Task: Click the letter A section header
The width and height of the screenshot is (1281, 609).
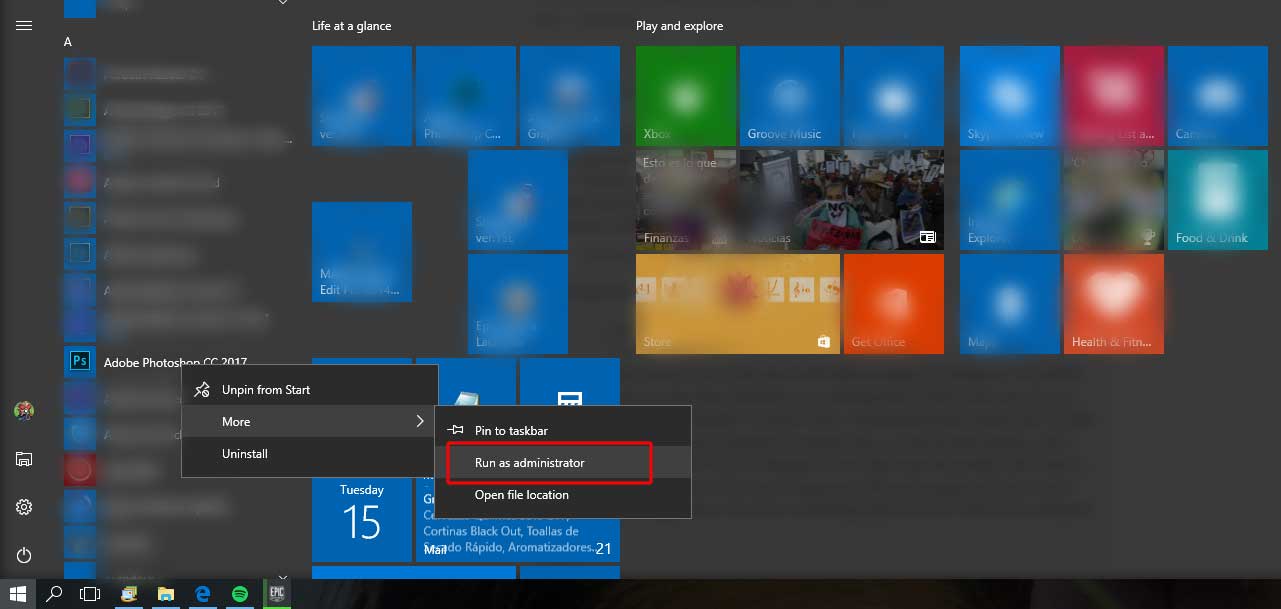Action: 68,42
